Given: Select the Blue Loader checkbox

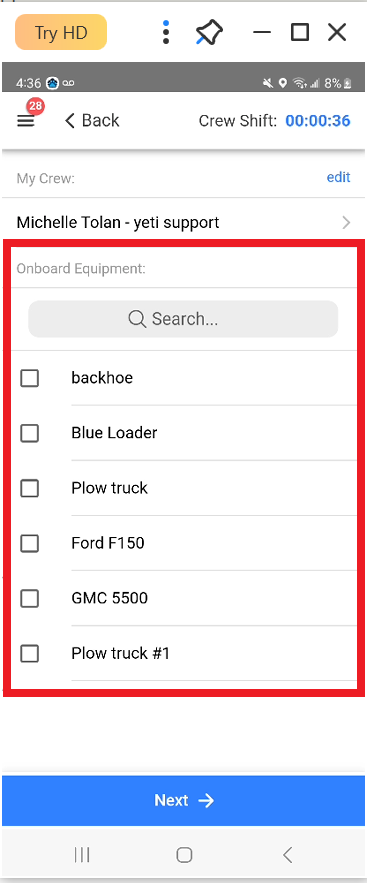Looking at the screenshot, I should click(29, 433).
